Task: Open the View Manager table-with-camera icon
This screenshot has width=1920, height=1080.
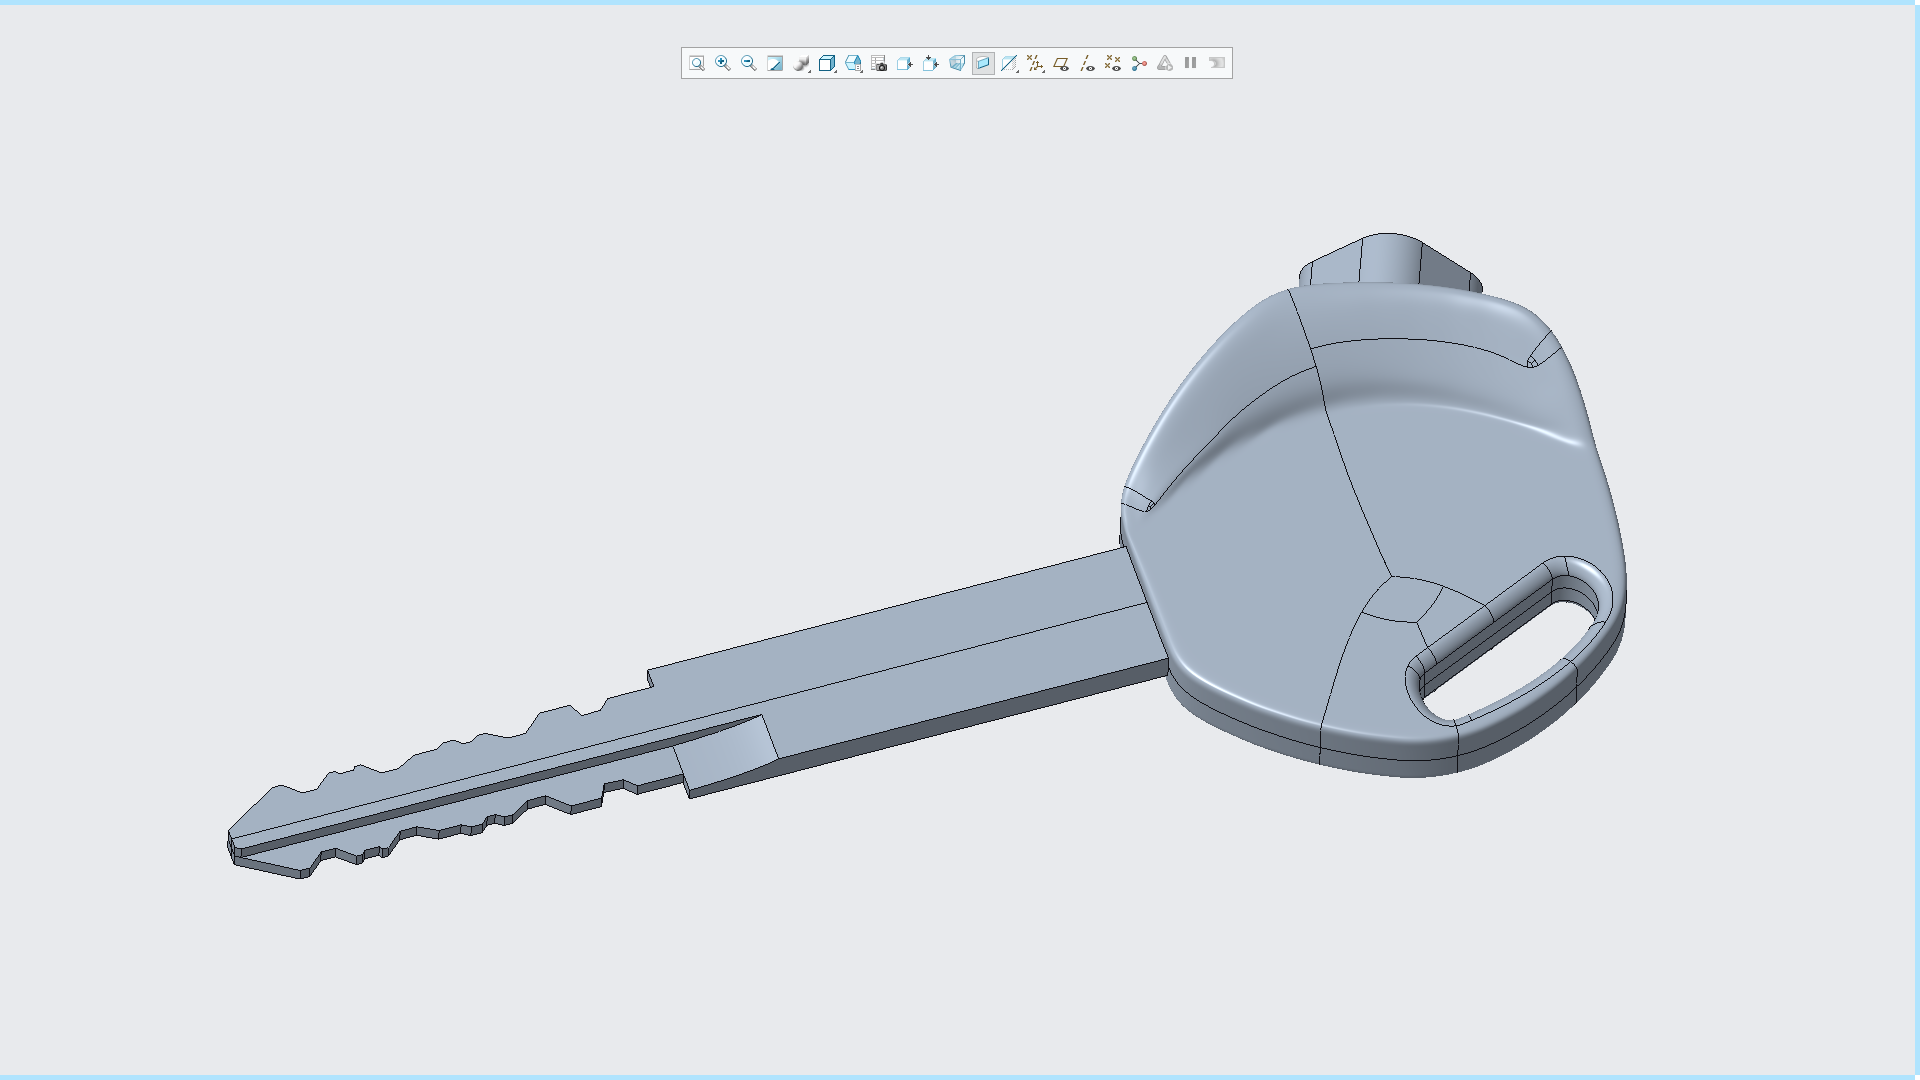Action: click(879, 63)
